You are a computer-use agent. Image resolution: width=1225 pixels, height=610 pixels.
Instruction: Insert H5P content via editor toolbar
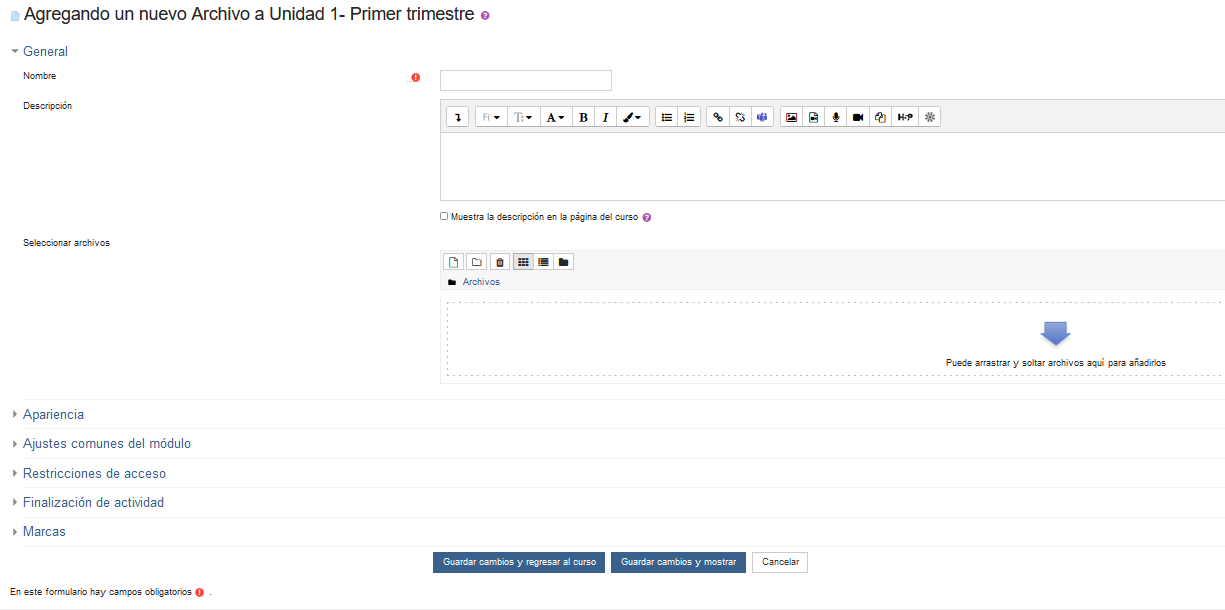(x=905, y=117)
